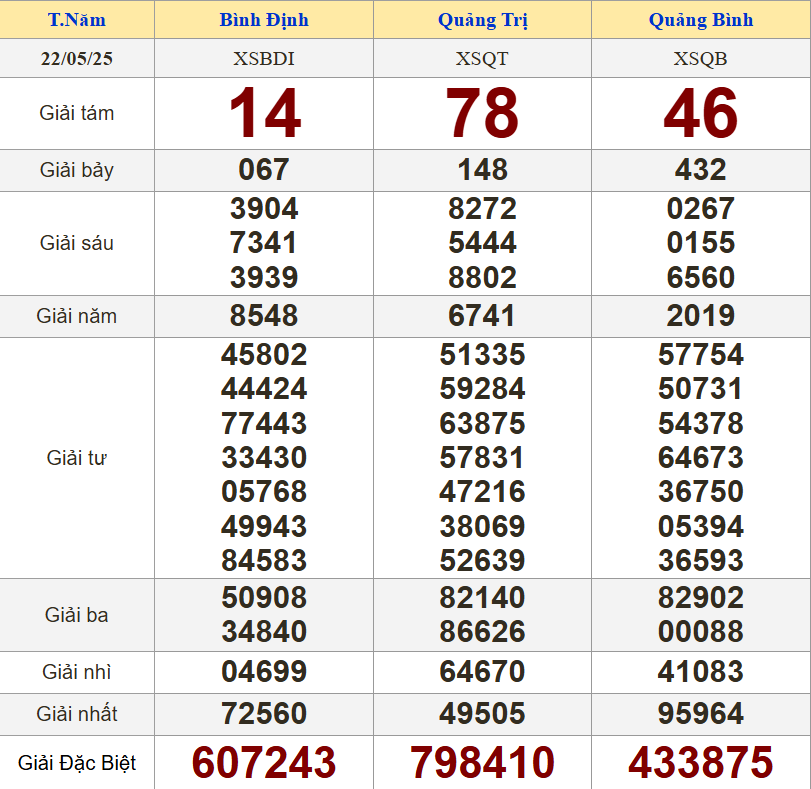Click the XSQT lottery code

coord(482,59)
